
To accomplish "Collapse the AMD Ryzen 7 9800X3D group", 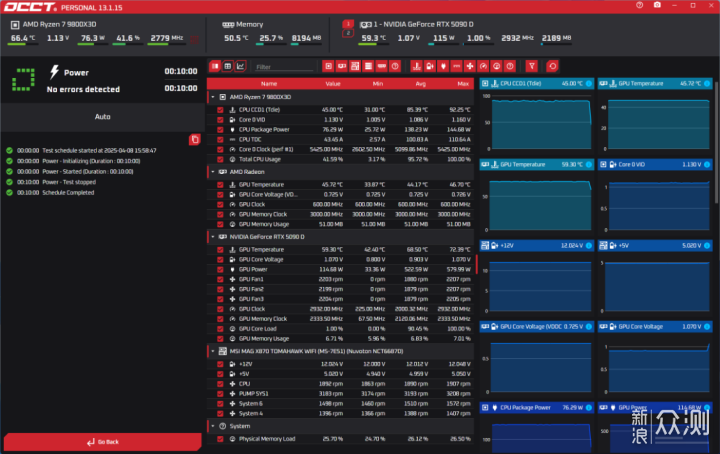I will [213, 97].
